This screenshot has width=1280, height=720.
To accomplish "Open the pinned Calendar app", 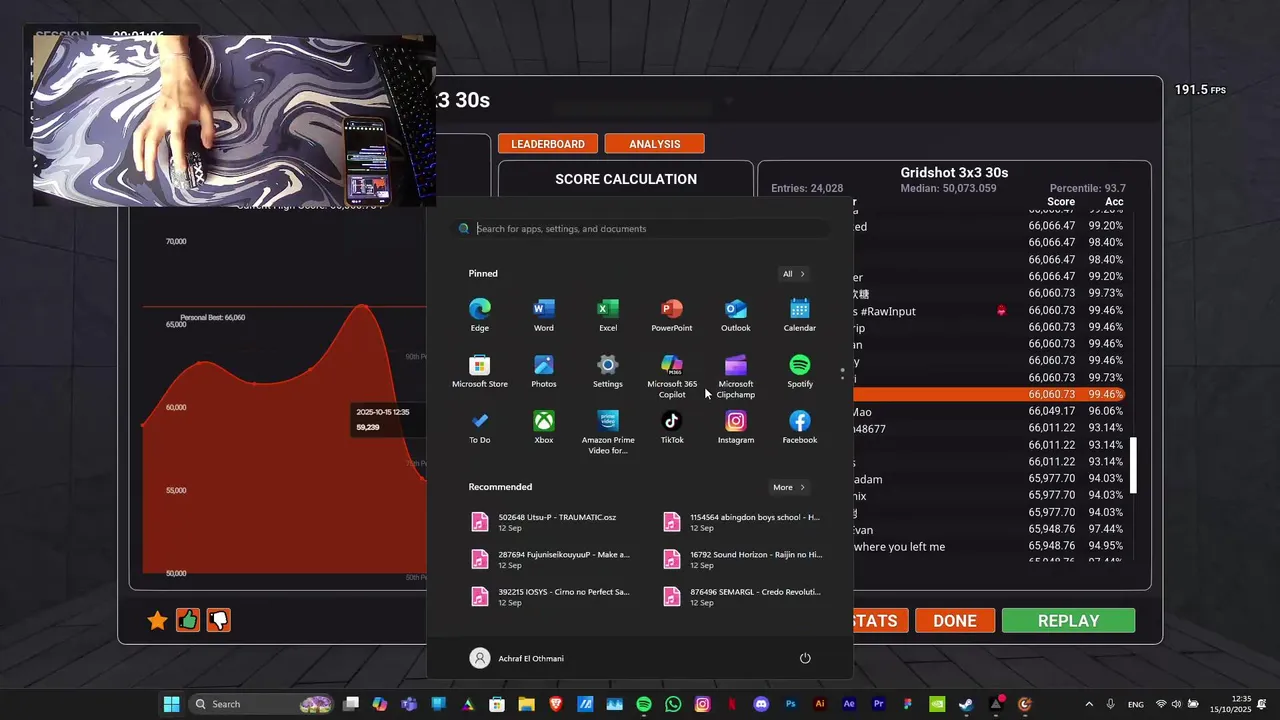I will tap(800, 315).
